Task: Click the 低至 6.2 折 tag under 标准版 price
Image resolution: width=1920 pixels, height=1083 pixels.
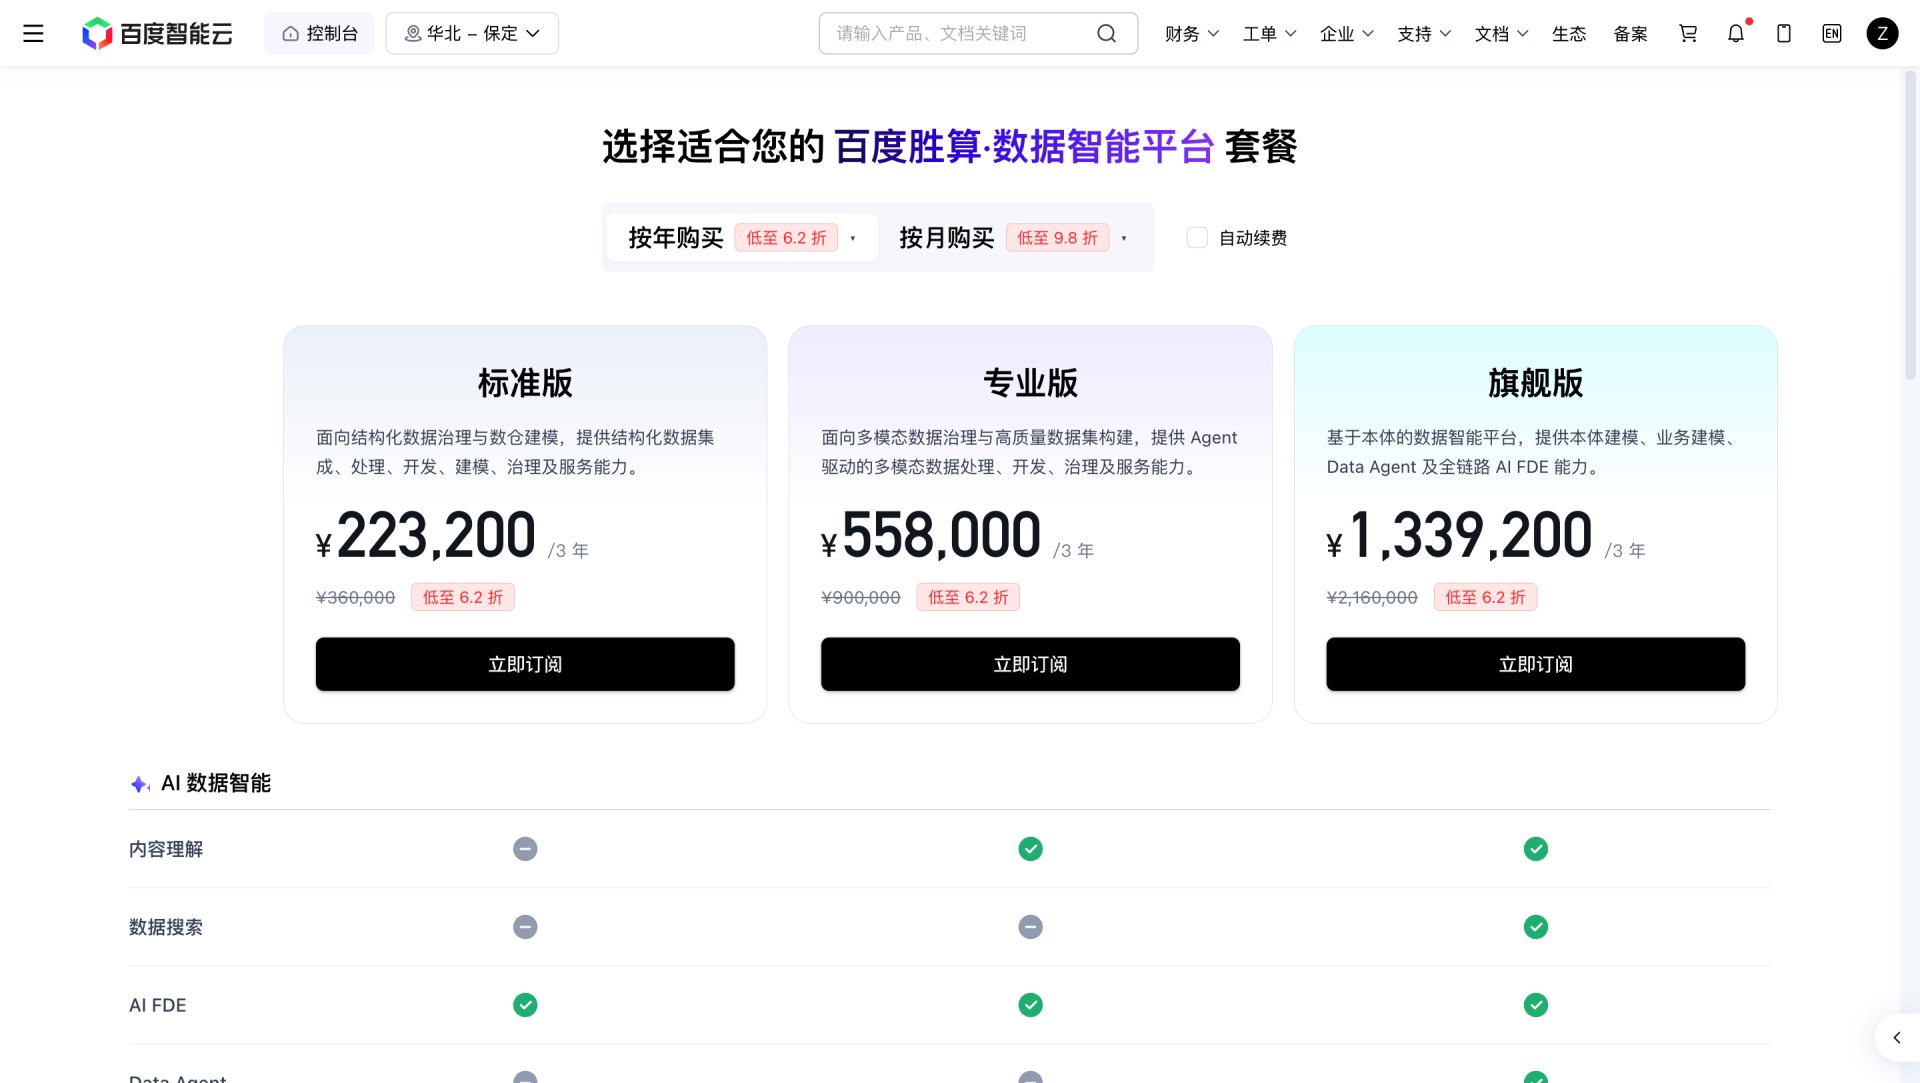Action: (x=463, y=597)
